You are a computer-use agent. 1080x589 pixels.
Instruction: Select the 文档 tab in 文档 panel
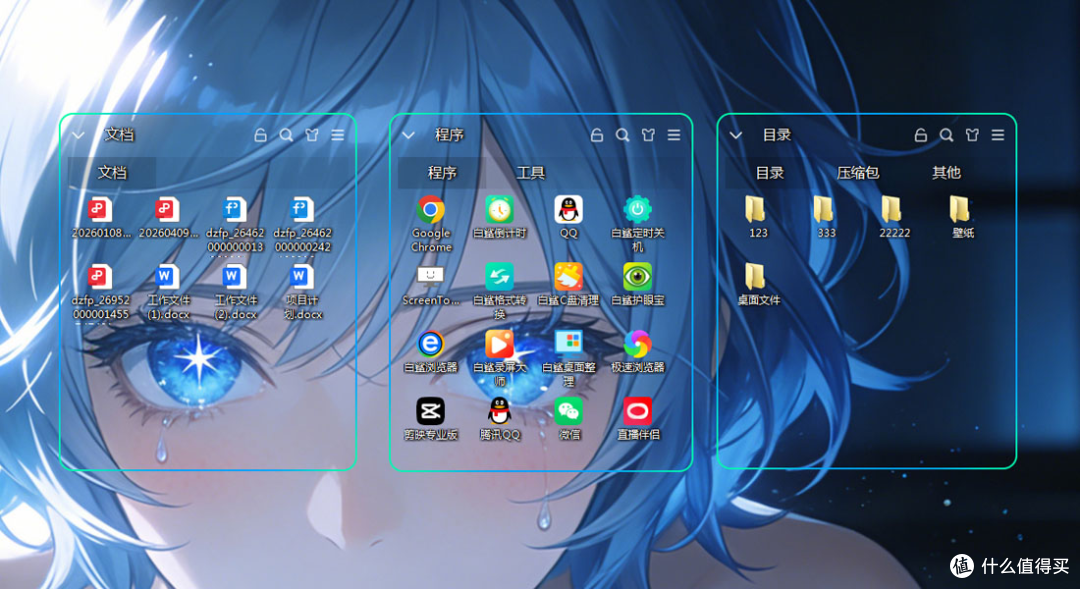tap(112, 172)
